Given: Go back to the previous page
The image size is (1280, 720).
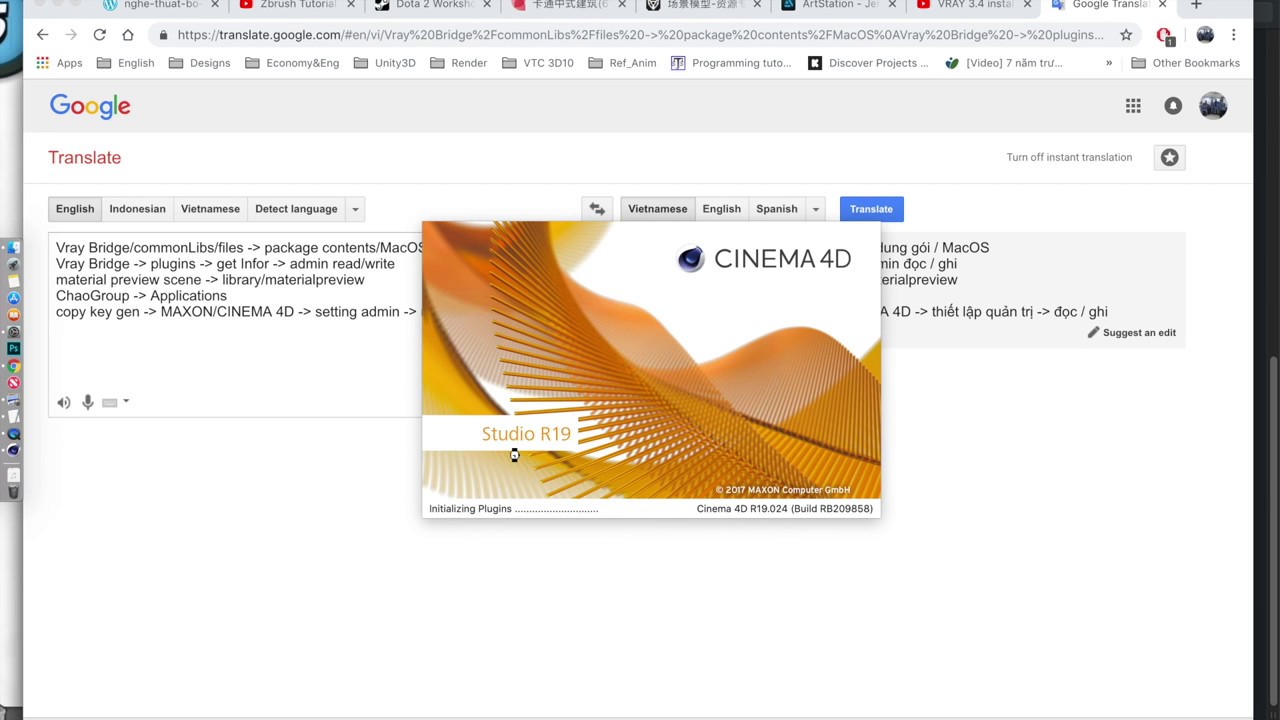Looking at the screenshot, I should (x=42, y=35).
